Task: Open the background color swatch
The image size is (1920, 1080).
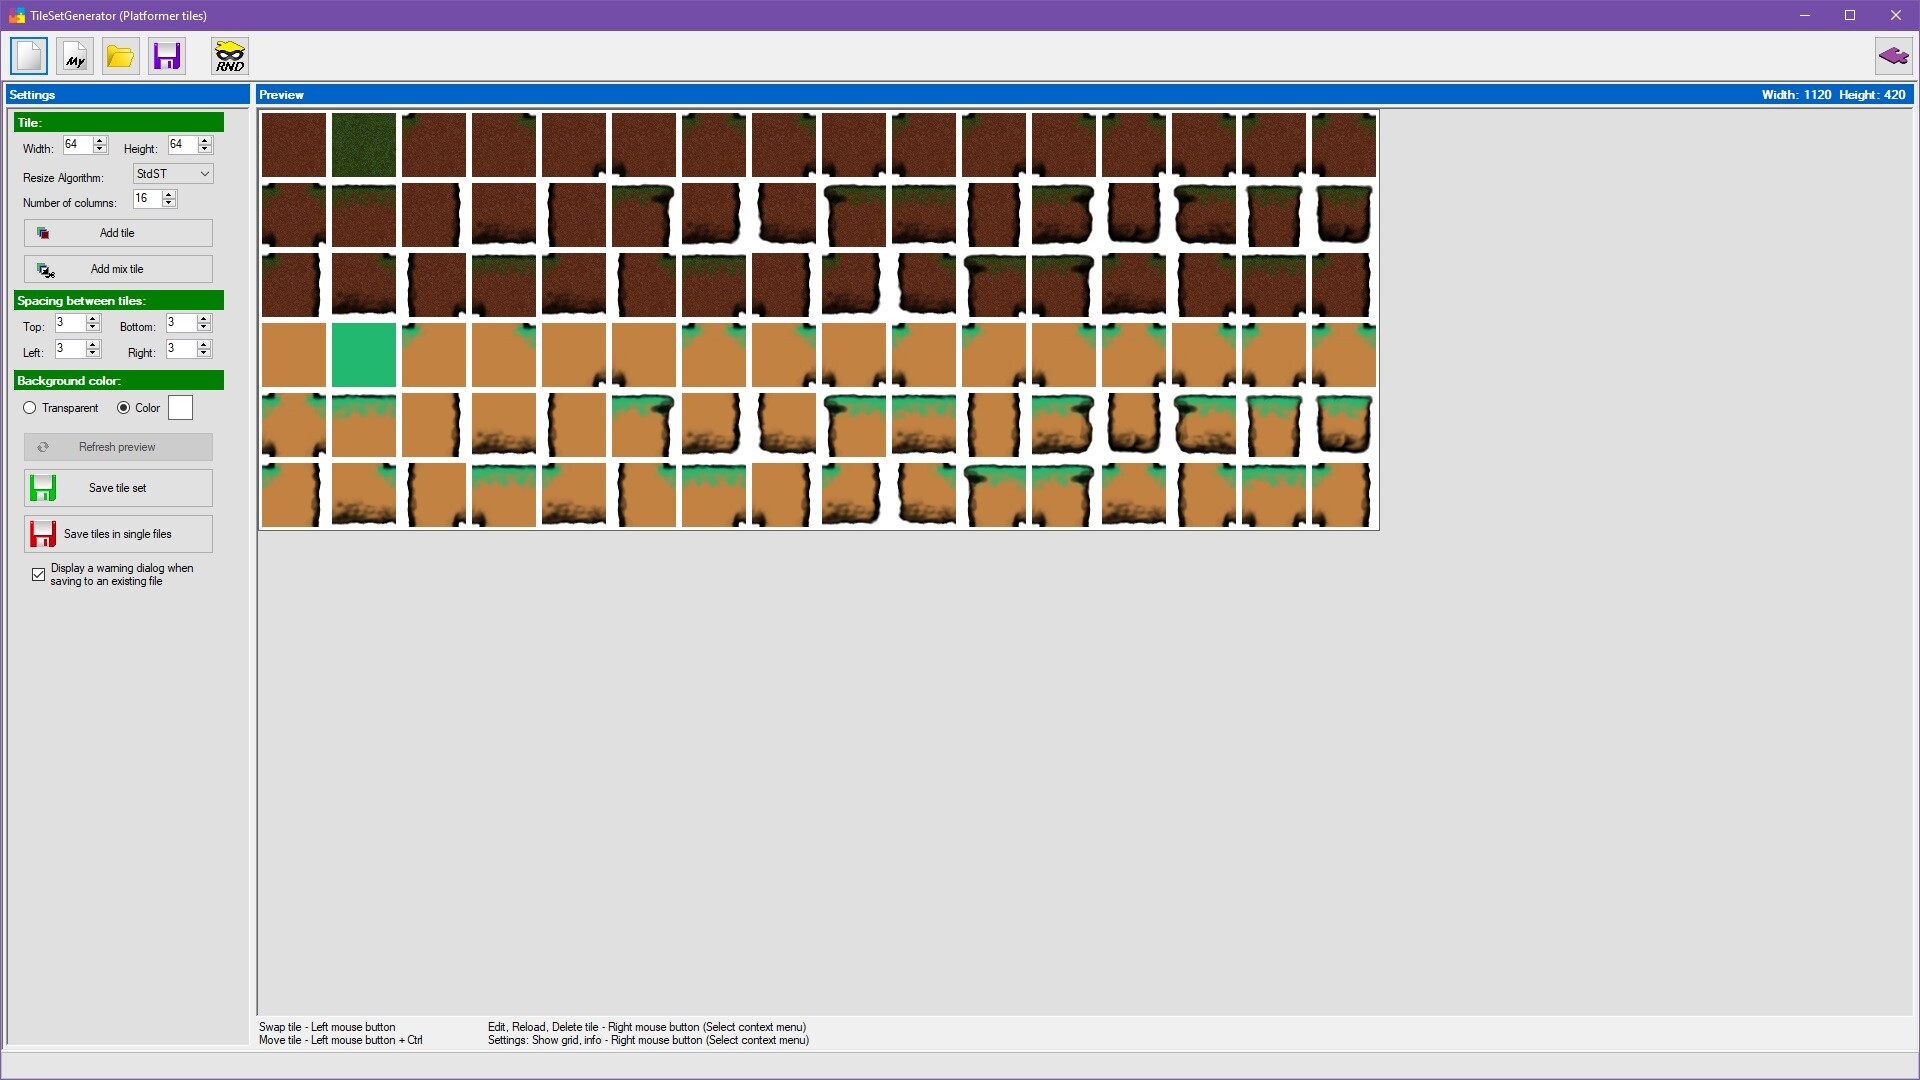Action: click(180, 407)
